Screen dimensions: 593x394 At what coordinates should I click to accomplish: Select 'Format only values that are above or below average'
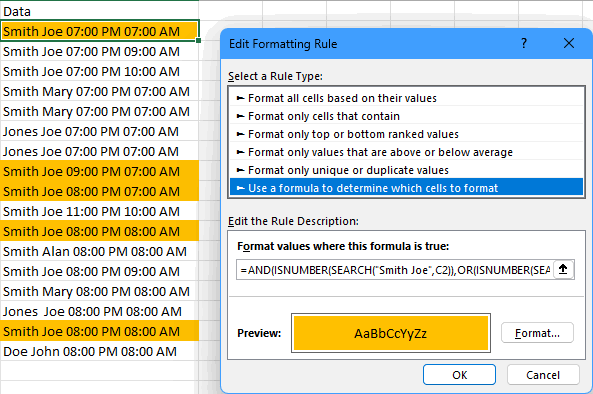tap(407, 152)
